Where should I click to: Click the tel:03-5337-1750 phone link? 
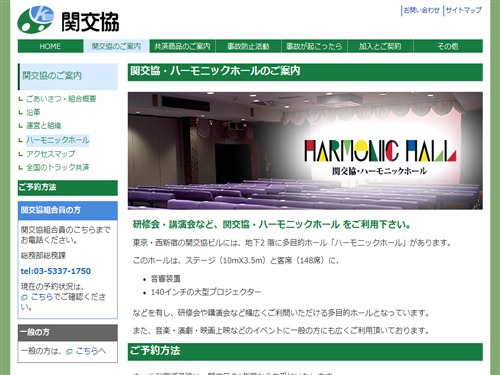56,271
